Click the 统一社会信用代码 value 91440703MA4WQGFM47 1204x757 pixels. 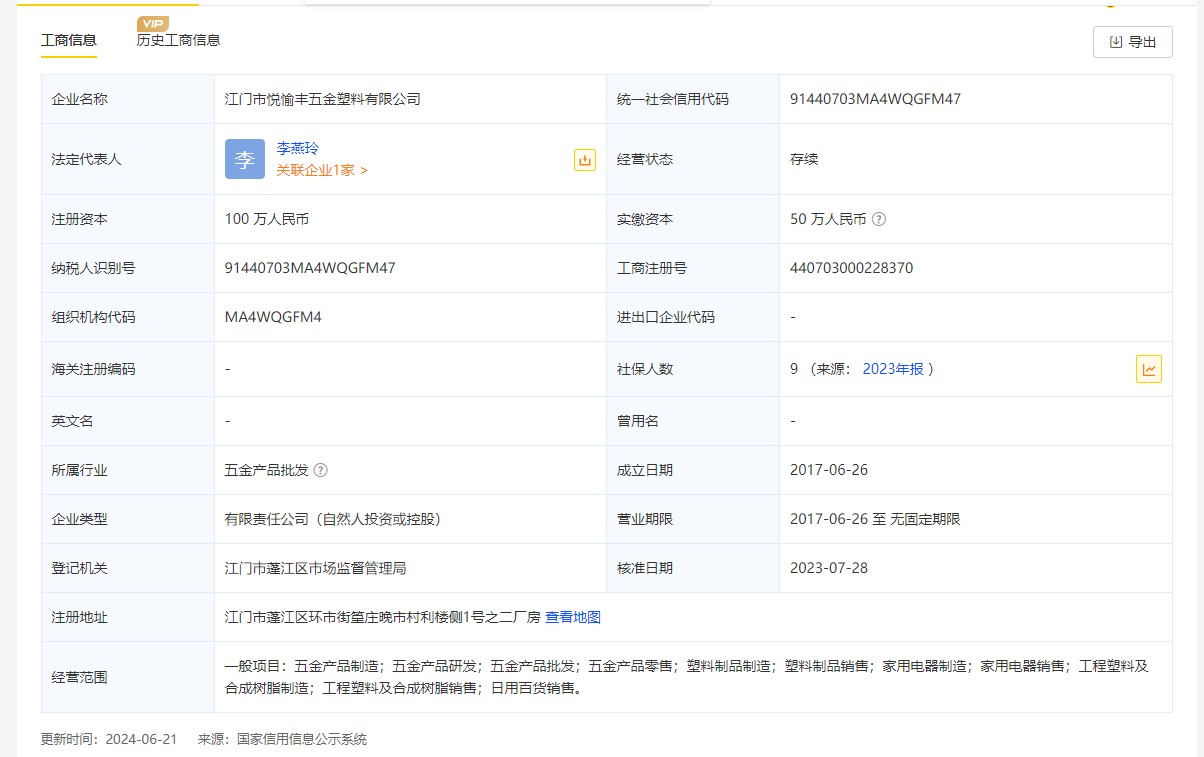click(x=875, y=99)
